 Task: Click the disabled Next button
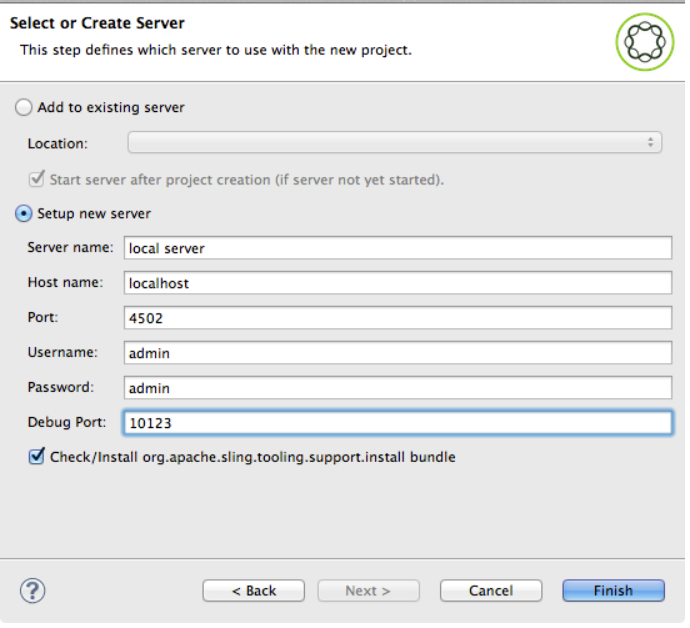368,591
